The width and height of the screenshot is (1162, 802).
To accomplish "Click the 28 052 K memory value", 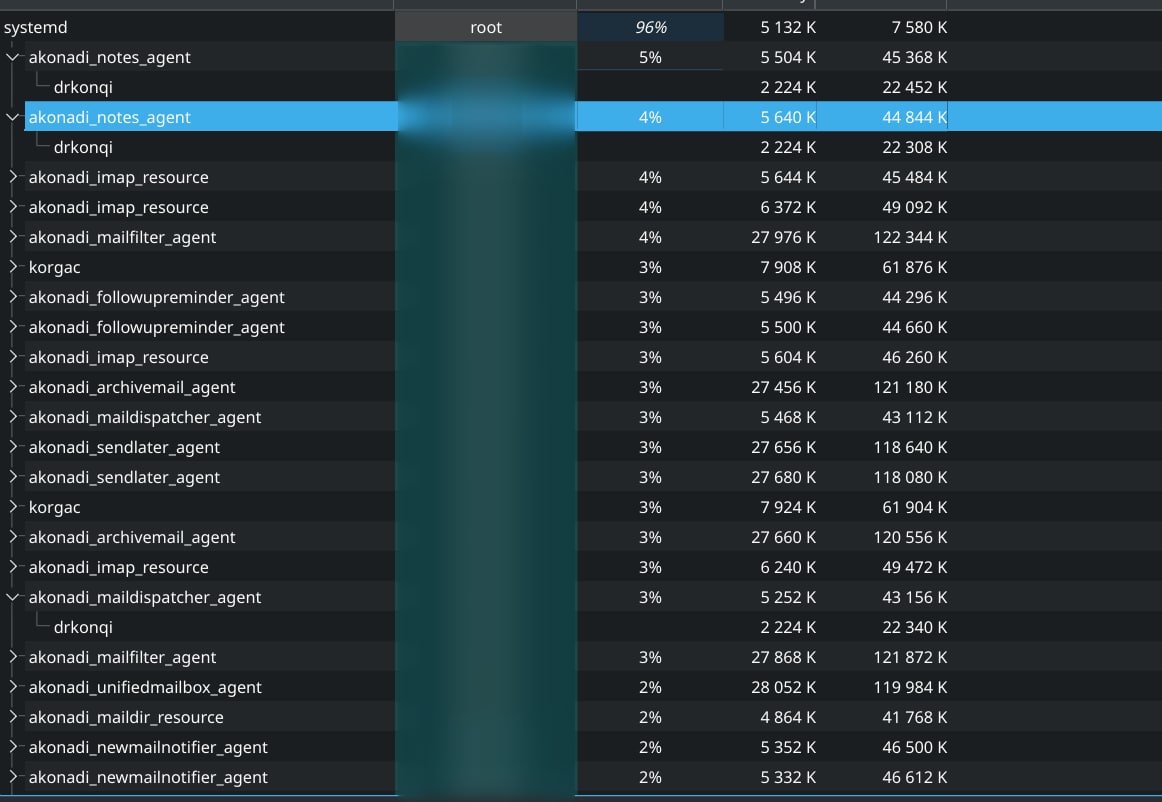I will point(783,687).
